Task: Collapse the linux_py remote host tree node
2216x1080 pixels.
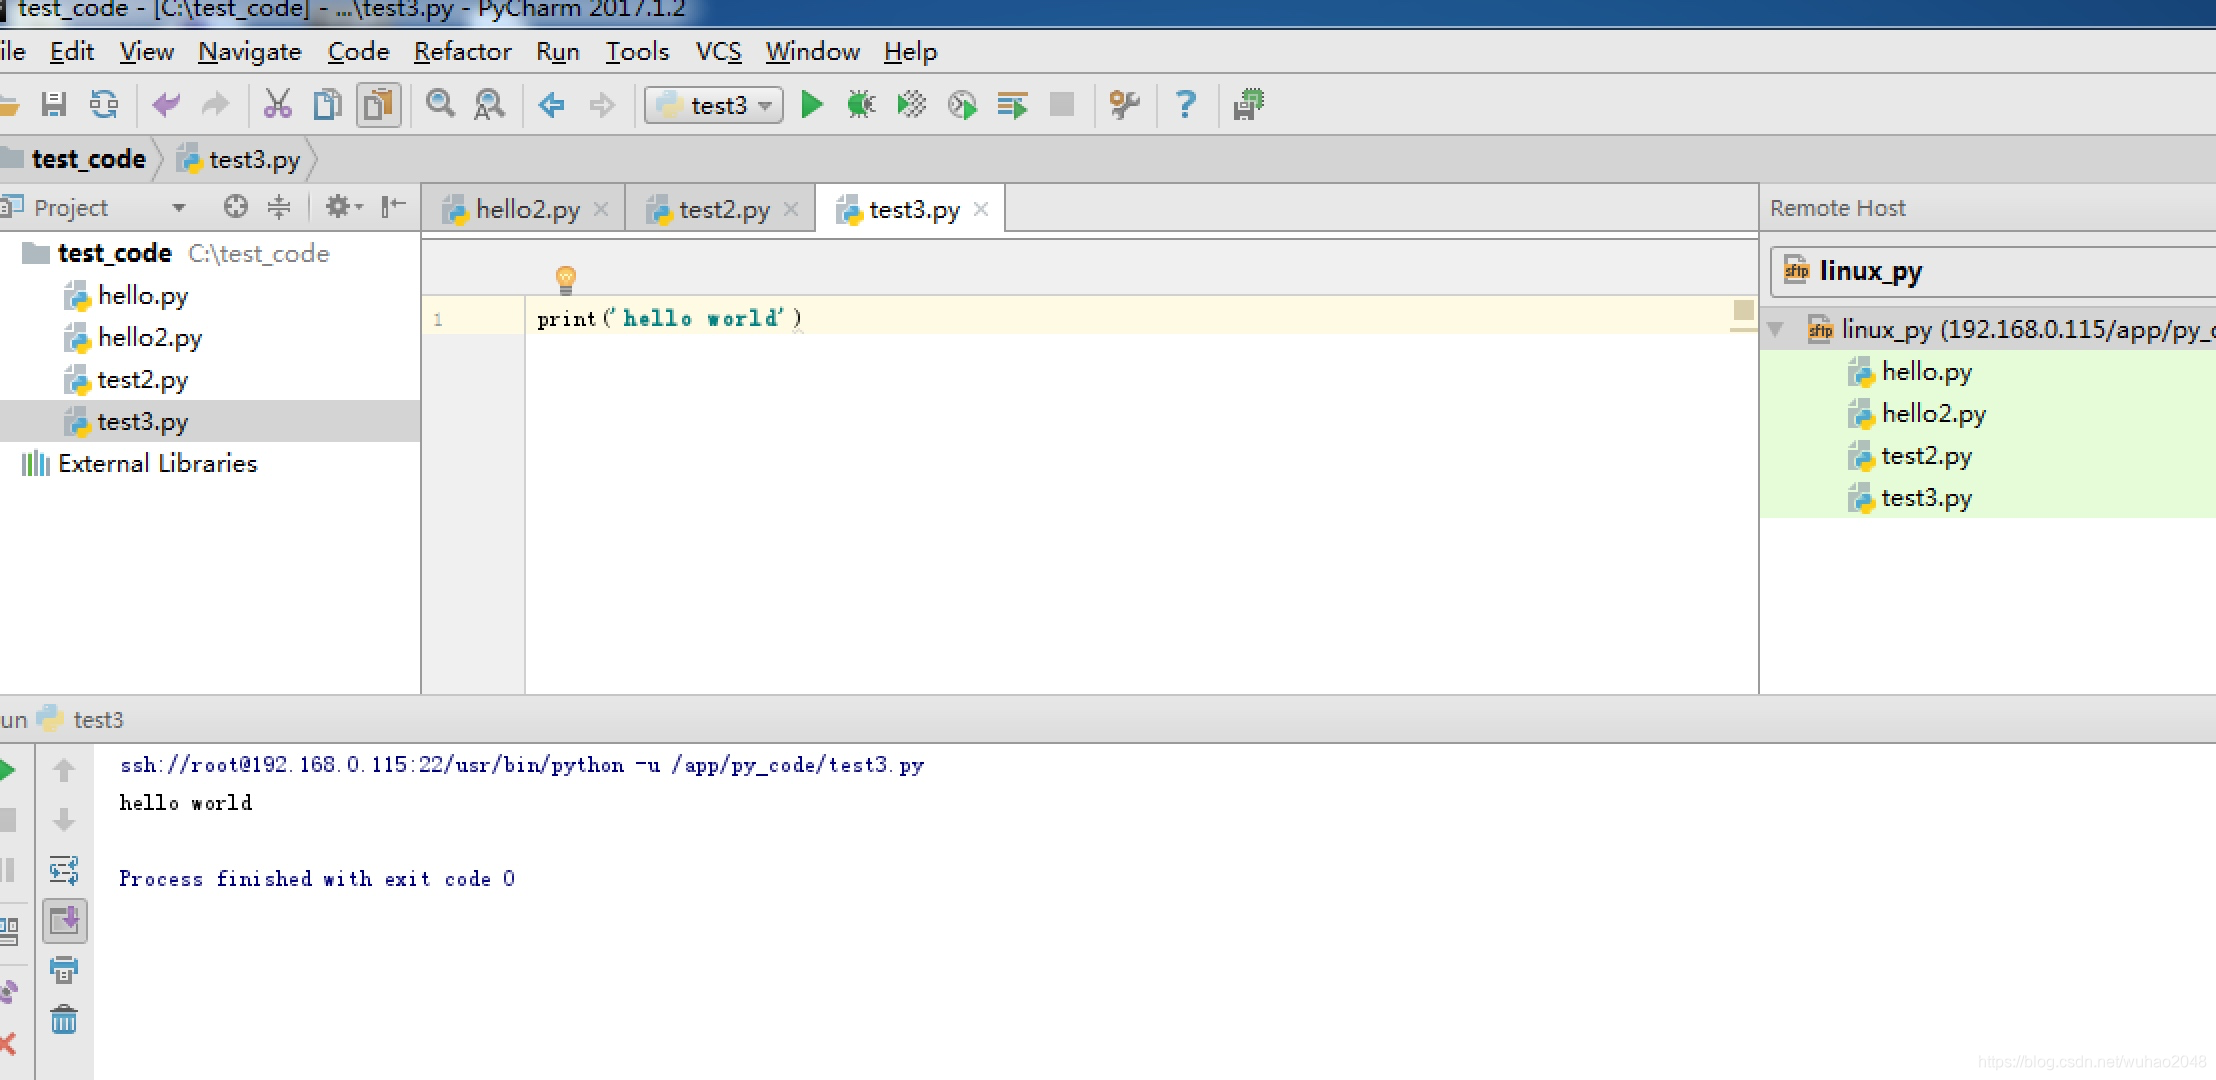Action: coord(1776,329)
